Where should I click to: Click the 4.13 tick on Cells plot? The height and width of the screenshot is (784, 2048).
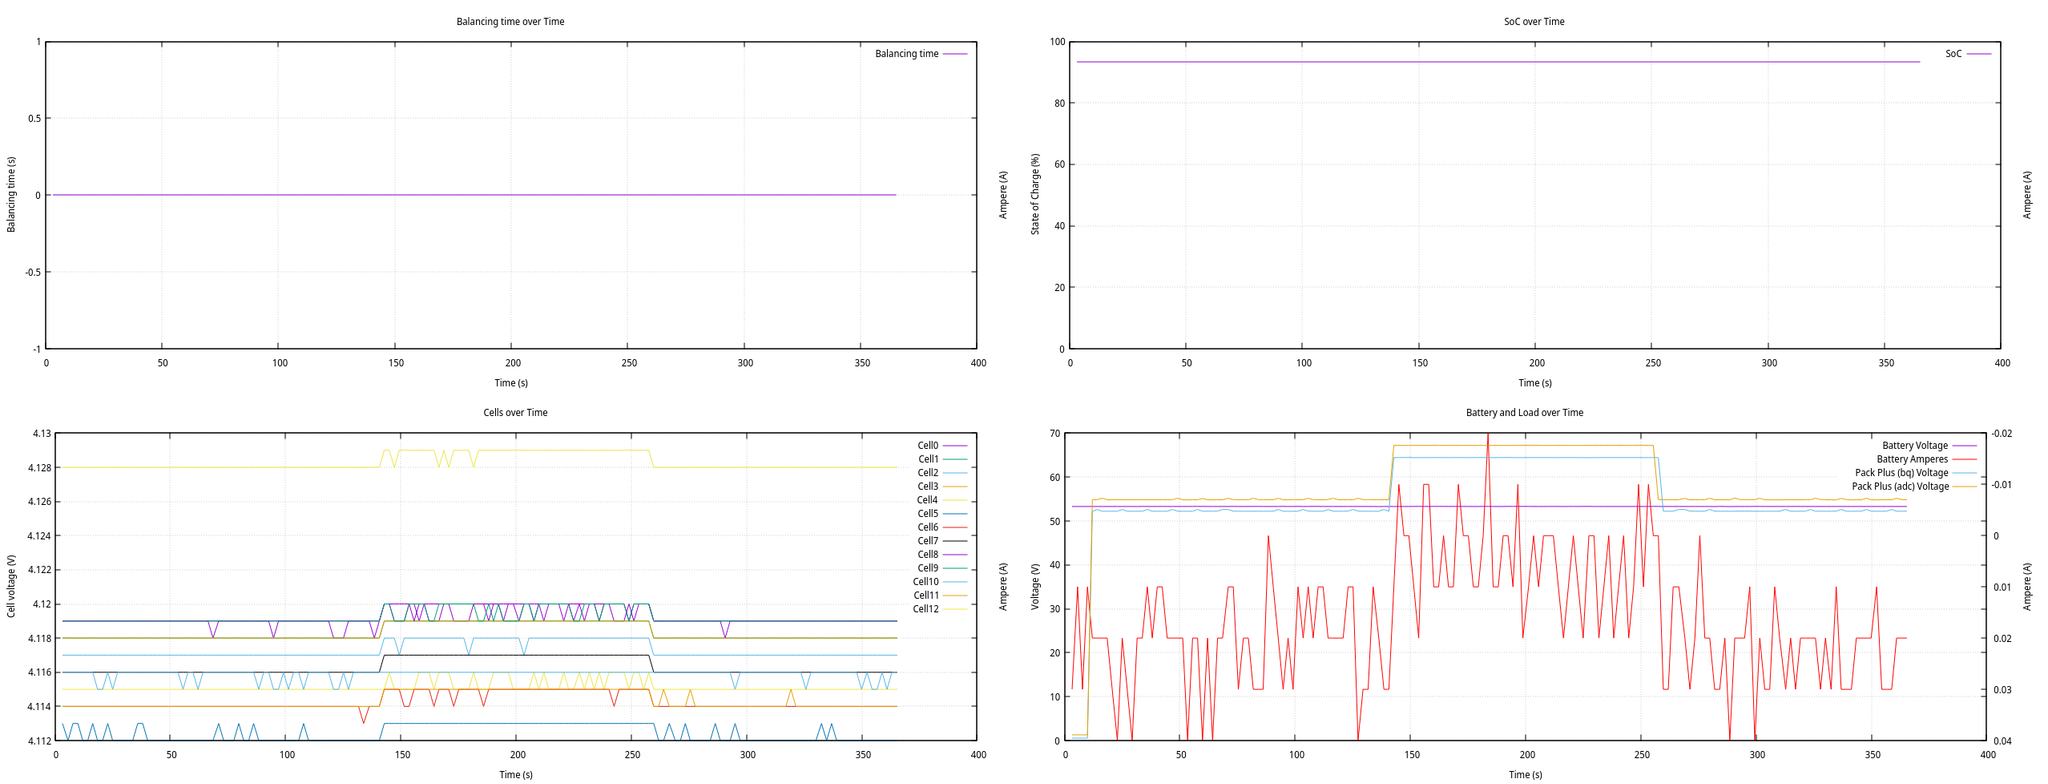point(42,434)
